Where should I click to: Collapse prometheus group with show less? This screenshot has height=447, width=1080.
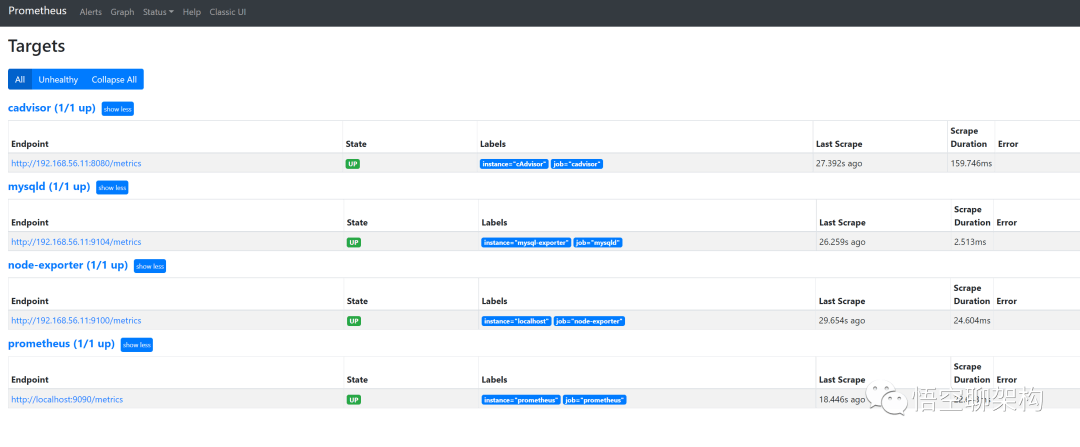[136, 345]
